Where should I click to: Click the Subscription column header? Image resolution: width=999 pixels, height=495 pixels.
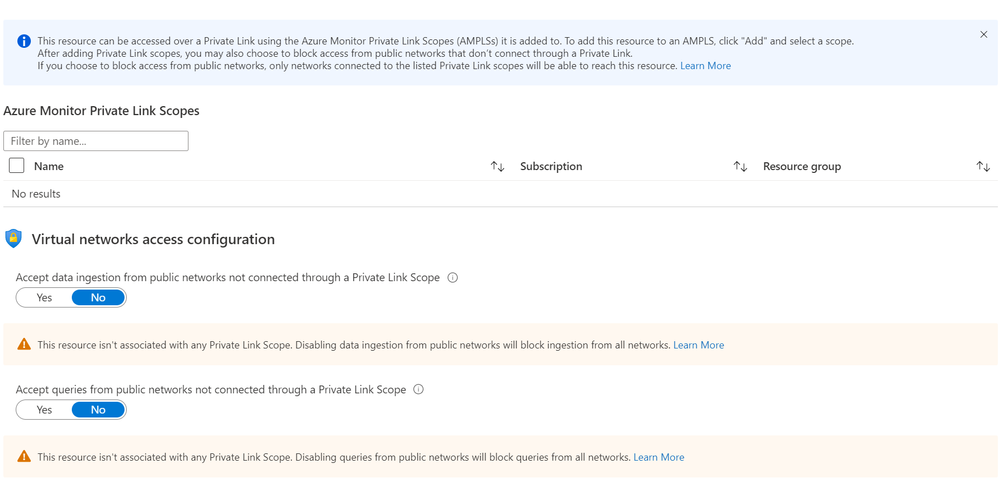[x=551, y=167]
